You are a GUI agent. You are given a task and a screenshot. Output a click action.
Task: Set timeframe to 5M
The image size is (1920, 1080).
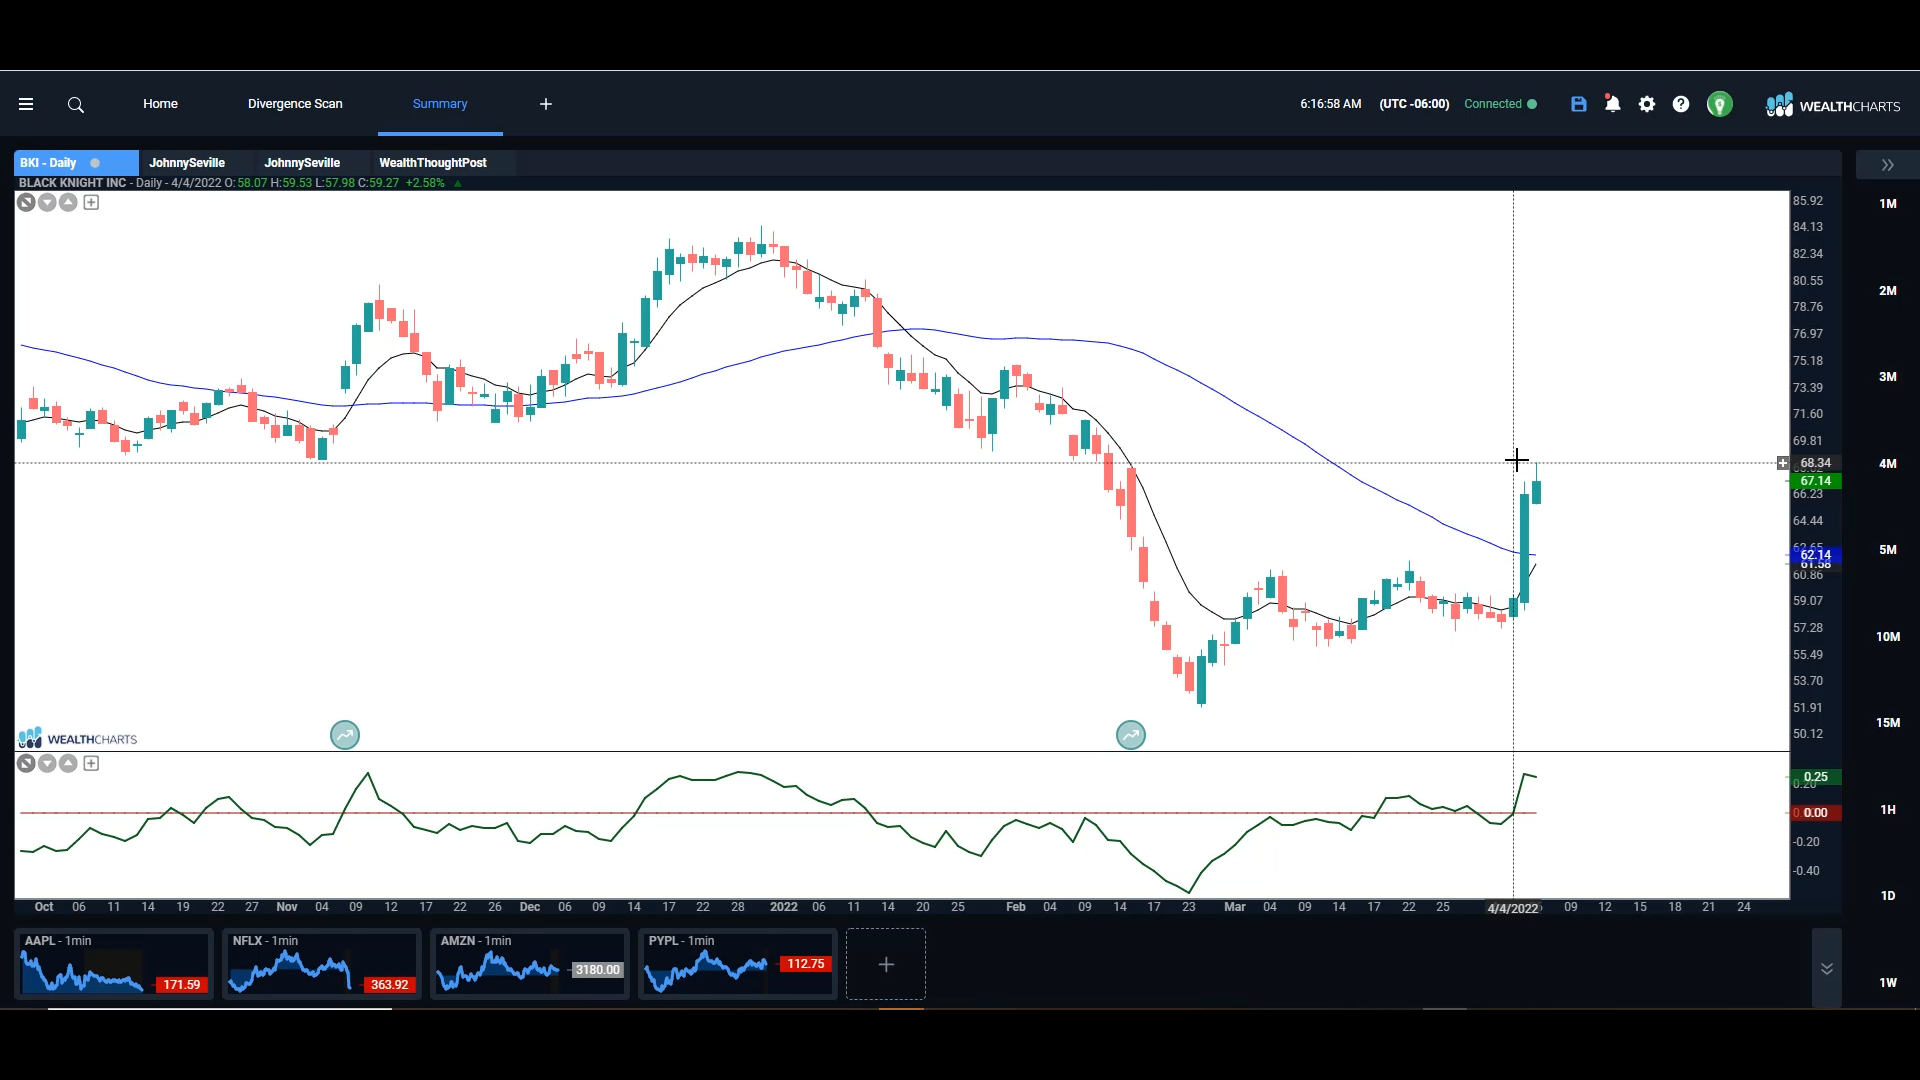[x=1888, y=550]
